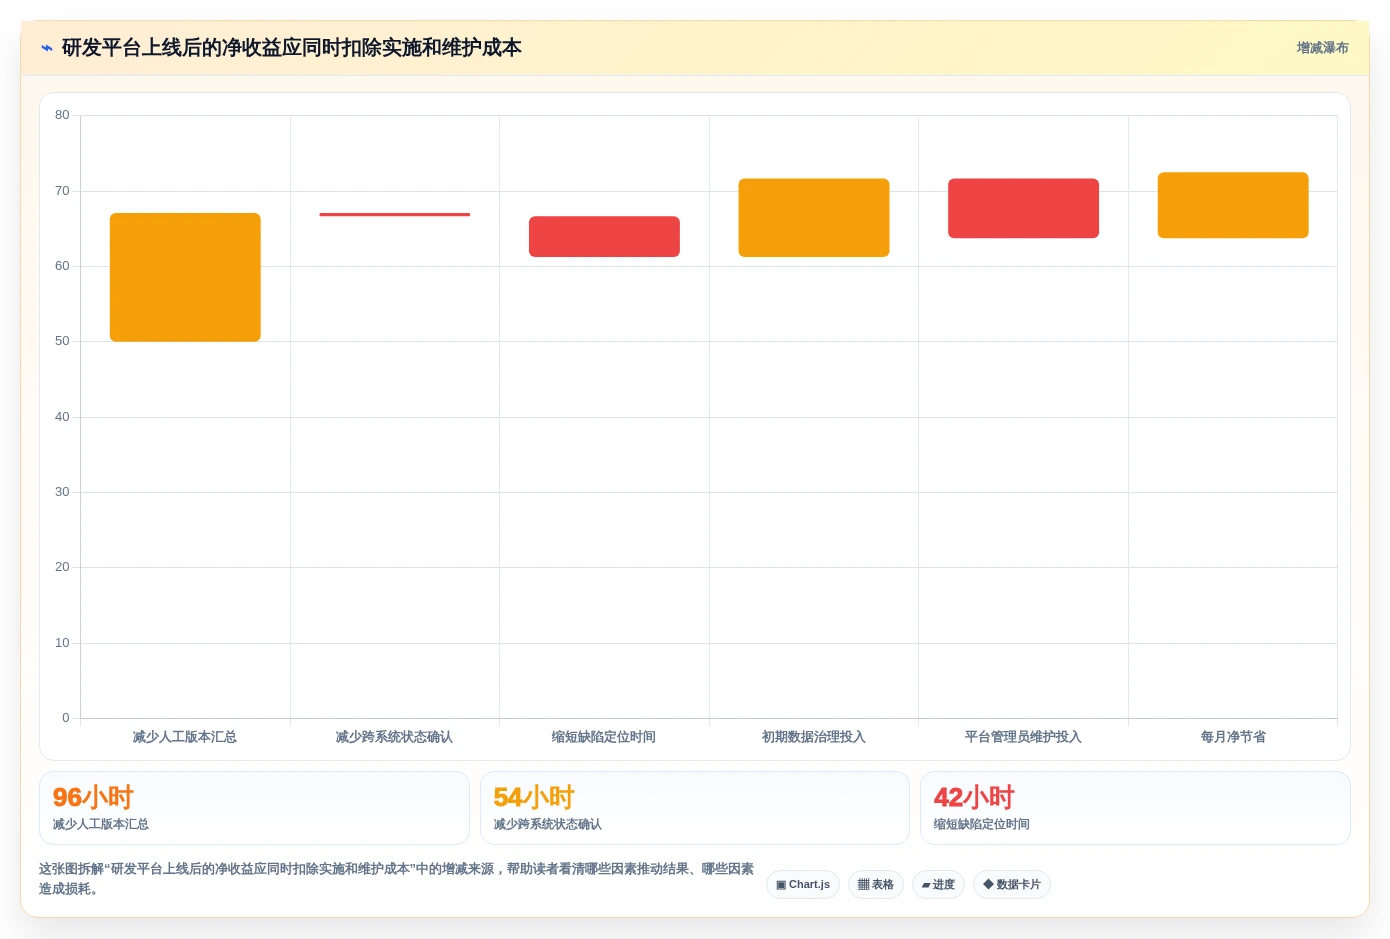This screenshot has height=939, width=1390.
Task: Click the x-axis label 平台管理员维护投入
Action: coord(1023,737)
